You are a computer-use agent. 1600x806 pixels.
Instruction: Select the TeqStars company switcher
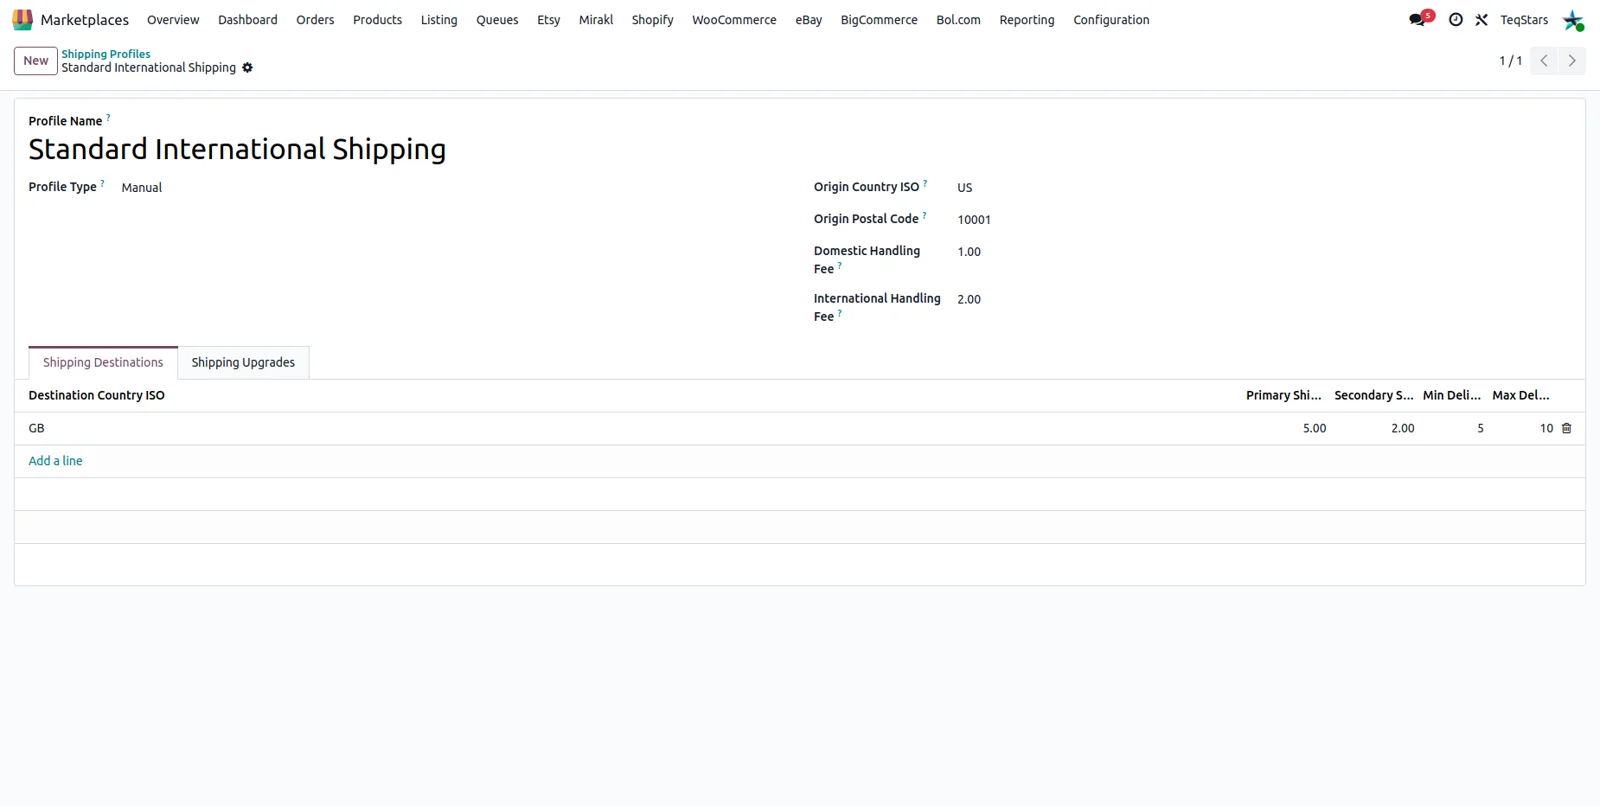coord(1524,20)
